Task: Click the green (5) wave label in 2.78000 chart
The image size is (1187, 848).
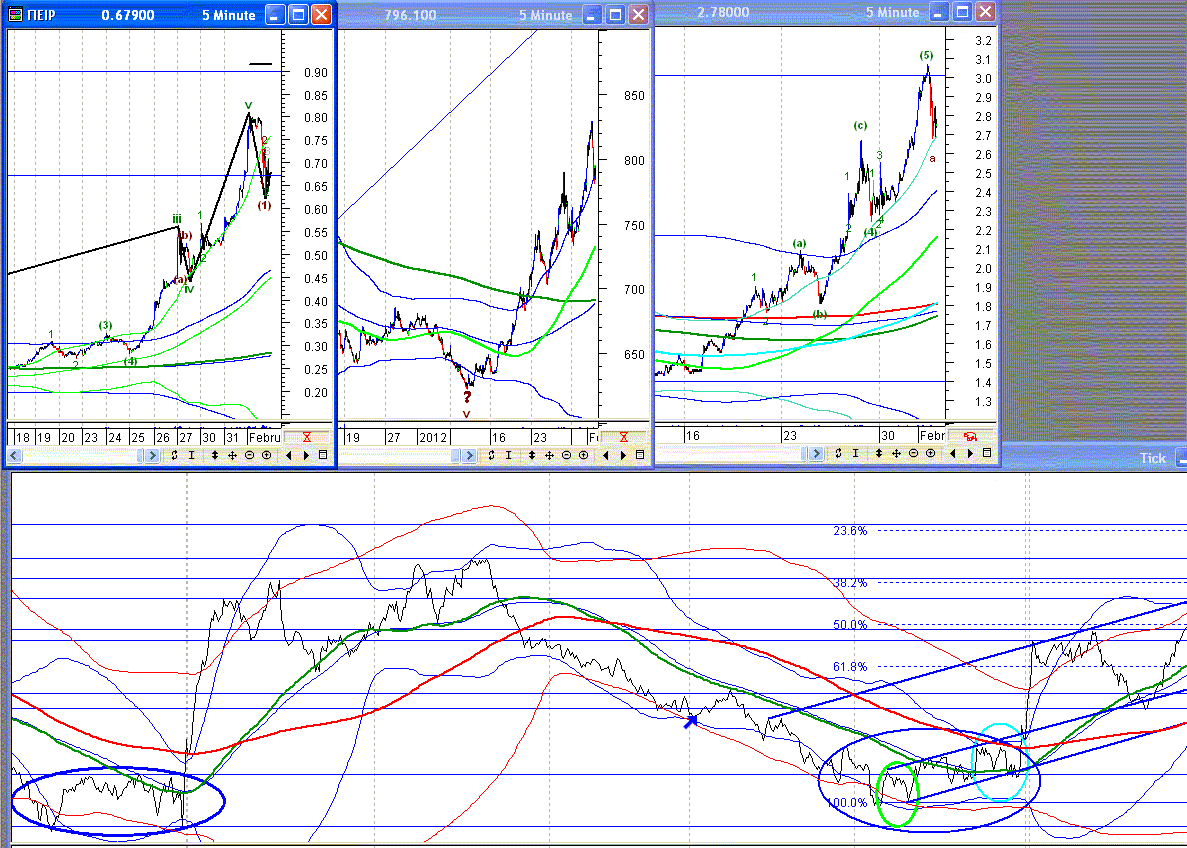Action: [926, 55]
